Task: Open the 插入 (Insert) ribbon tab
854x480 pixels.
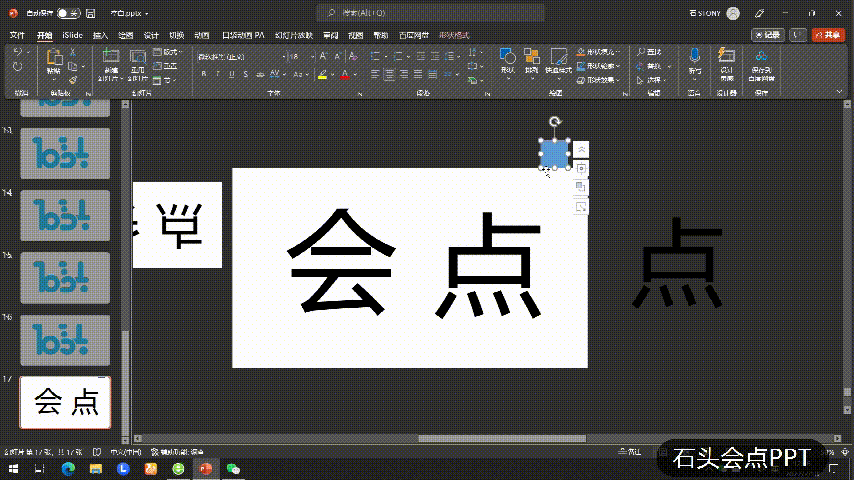Action: [100, 35]
